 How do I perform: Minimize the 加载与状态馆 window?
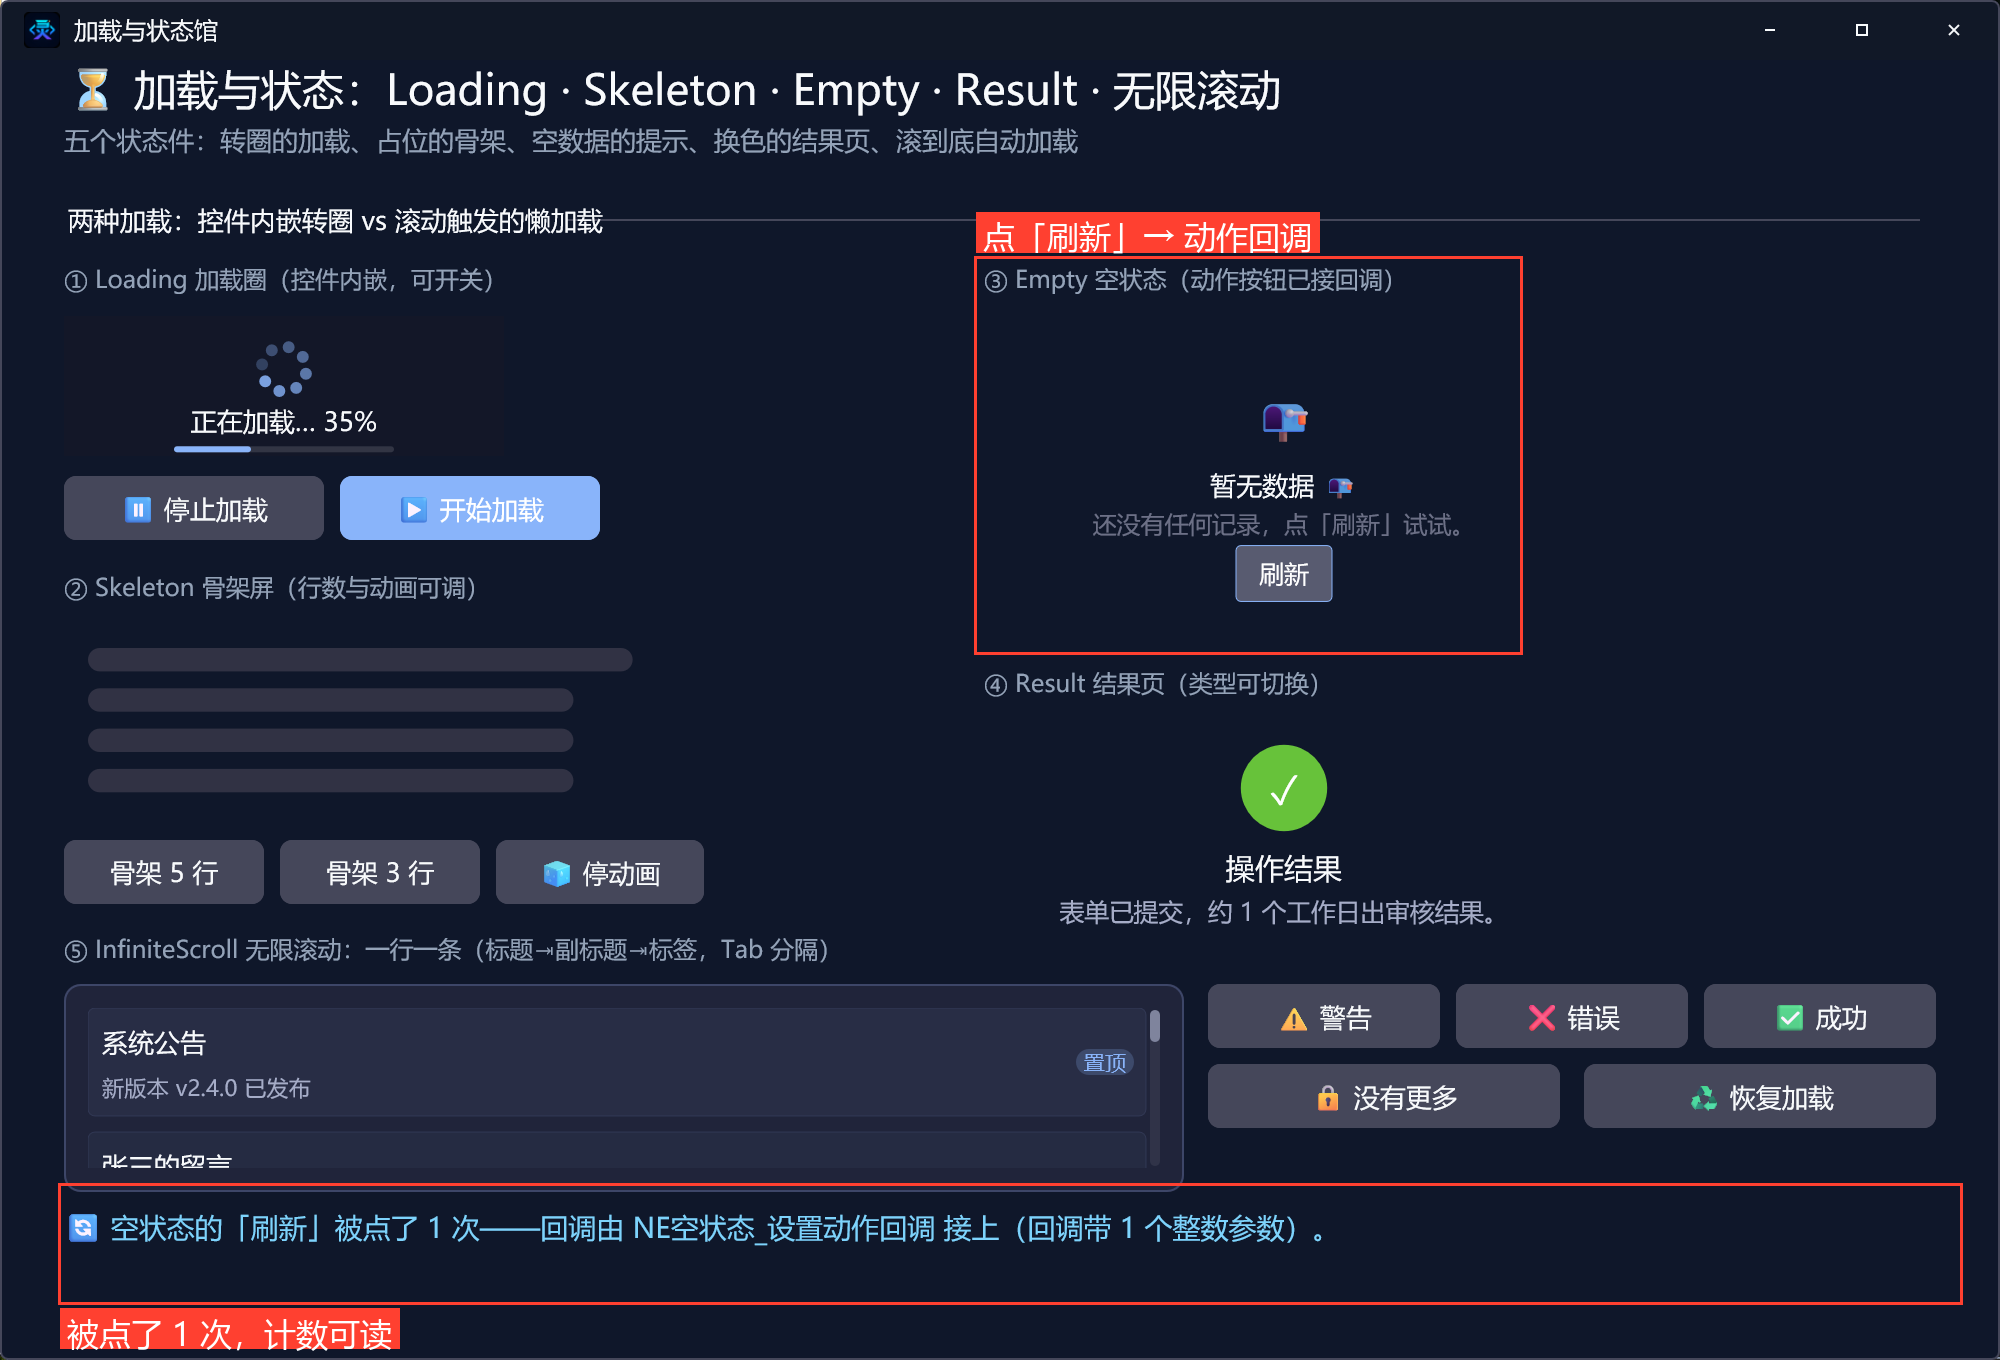point(1770,30)
